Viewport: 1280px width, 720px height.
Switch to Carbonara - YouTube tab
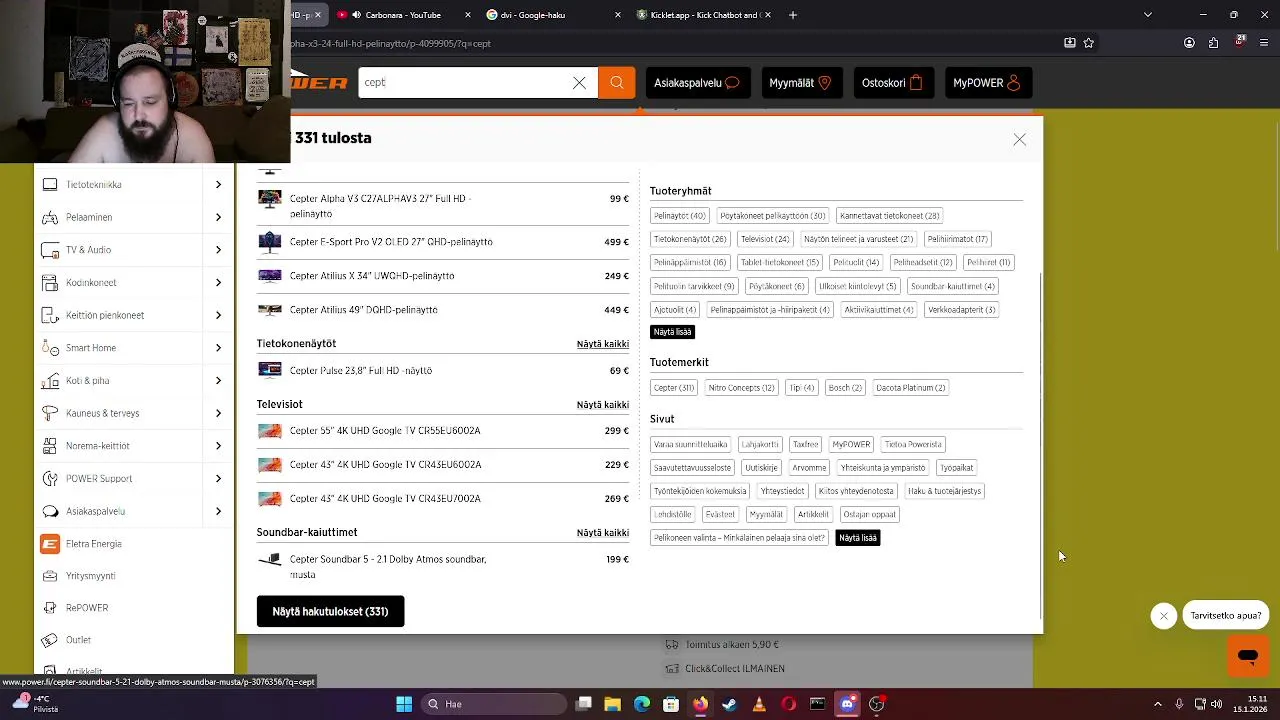[402, 15]
